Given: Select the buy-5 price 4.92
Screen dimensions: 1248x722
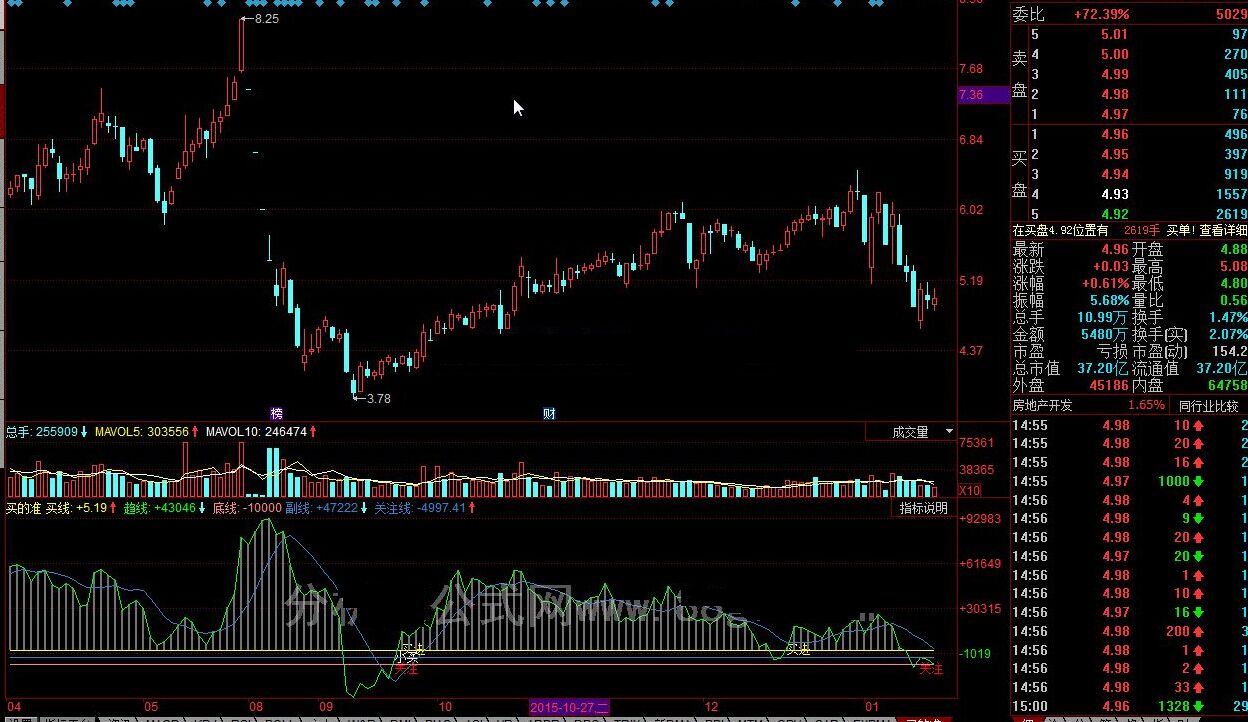Looking at the screenshot, I should (1114, 214).
